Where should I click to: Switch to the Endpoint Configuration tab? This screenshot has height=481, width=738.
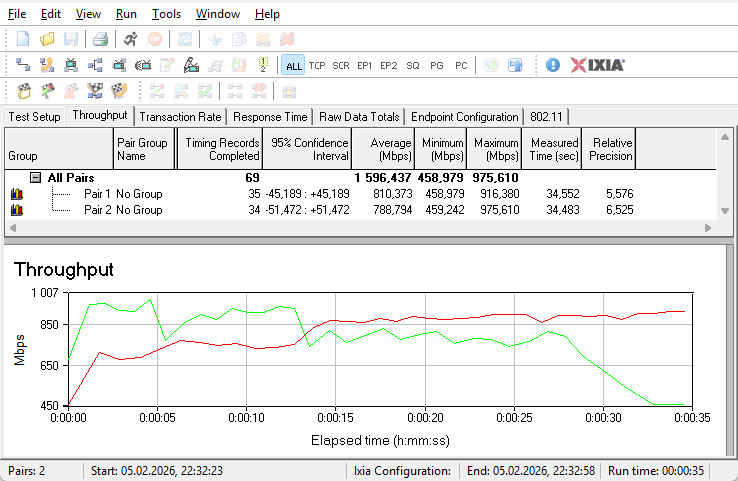(465, 117)
